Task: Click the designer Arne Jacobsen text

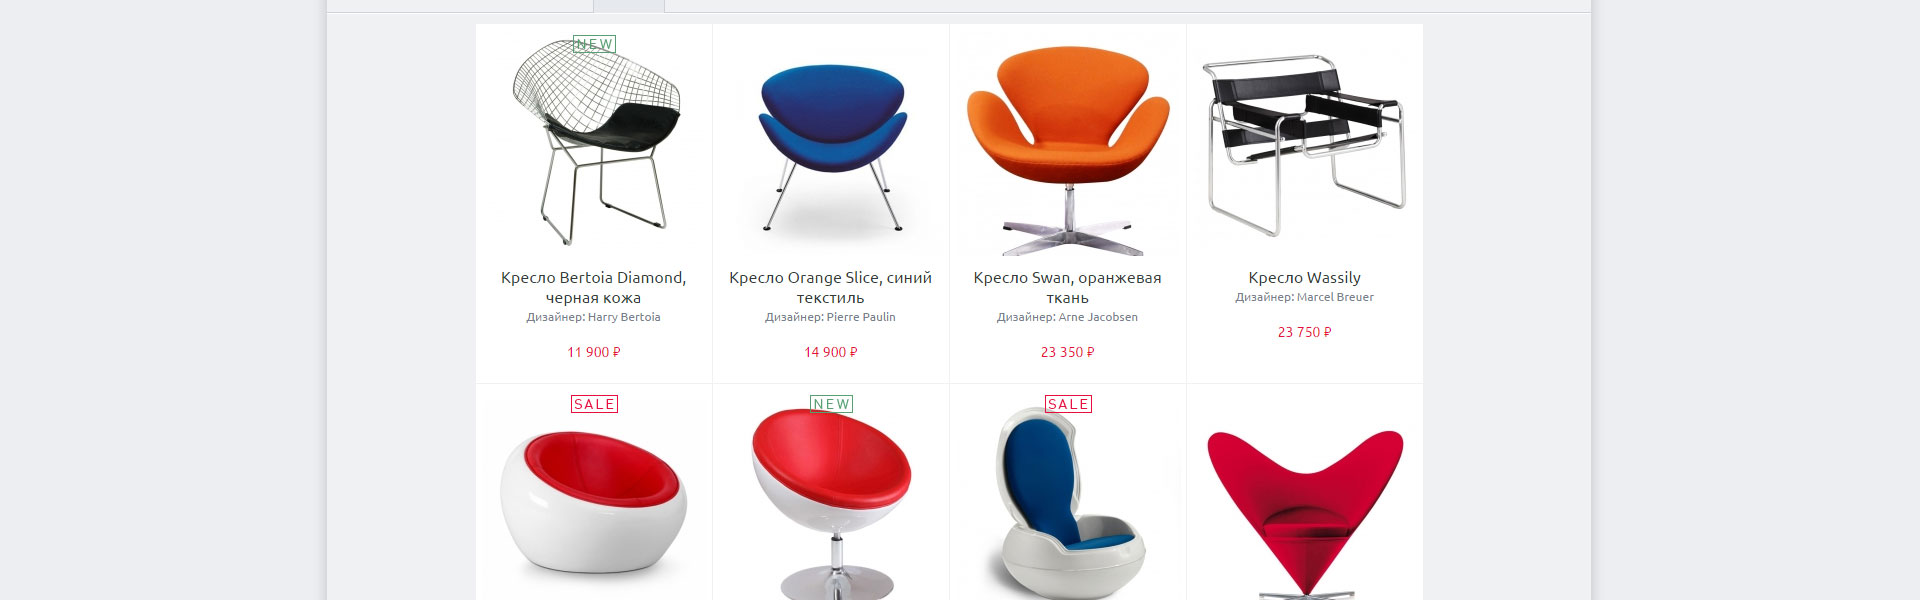Action: point(1098,317)
